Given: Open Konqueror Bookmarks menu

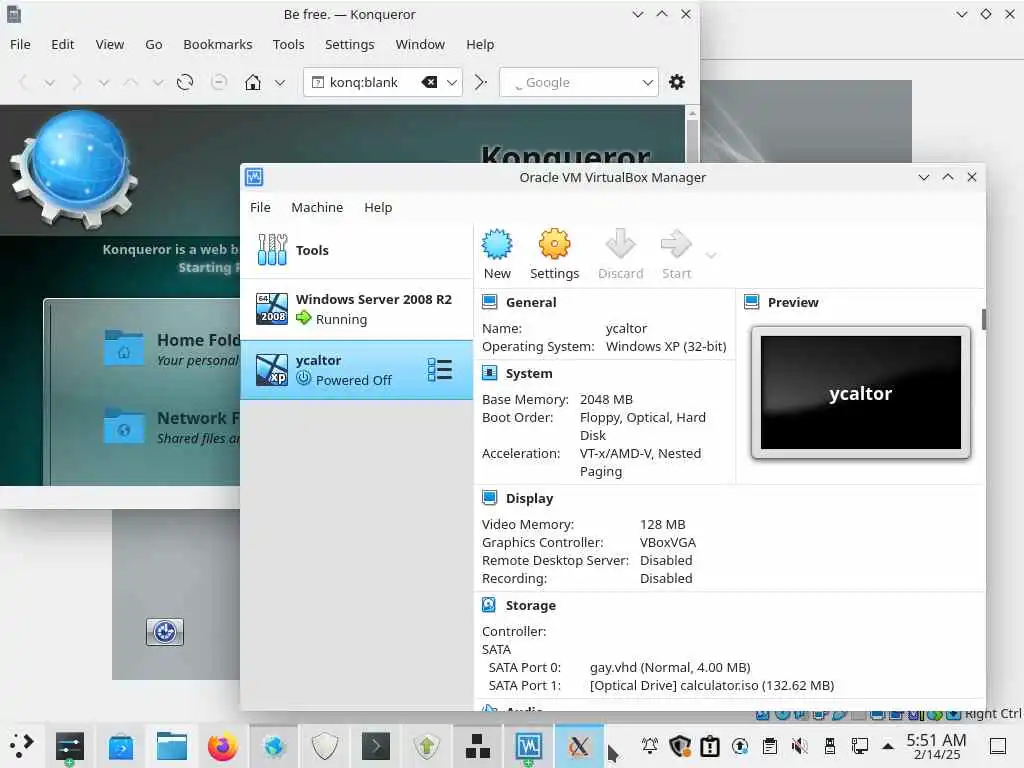Looking at the screenshot, I should tap(217, 44).
